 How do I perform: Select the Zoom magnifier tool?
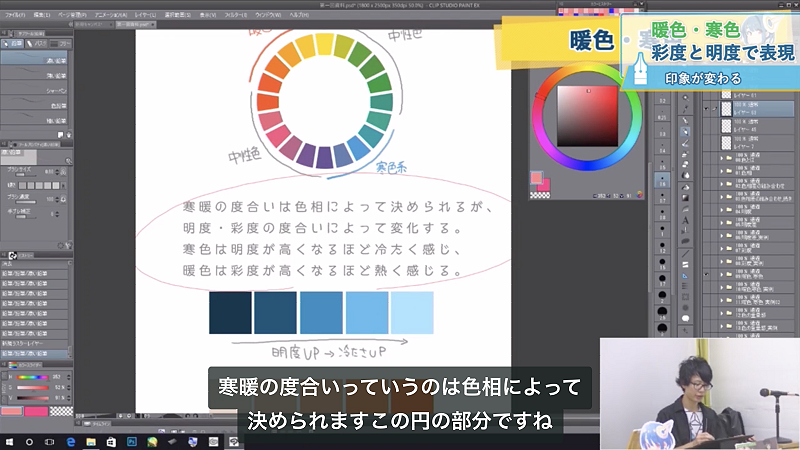(x=685, y=97)
